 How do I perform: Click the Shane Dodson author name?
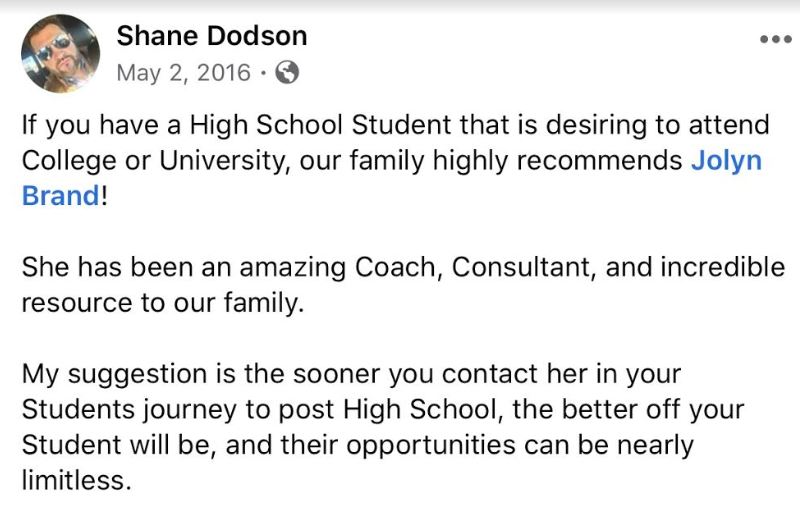tap(212, 36)
